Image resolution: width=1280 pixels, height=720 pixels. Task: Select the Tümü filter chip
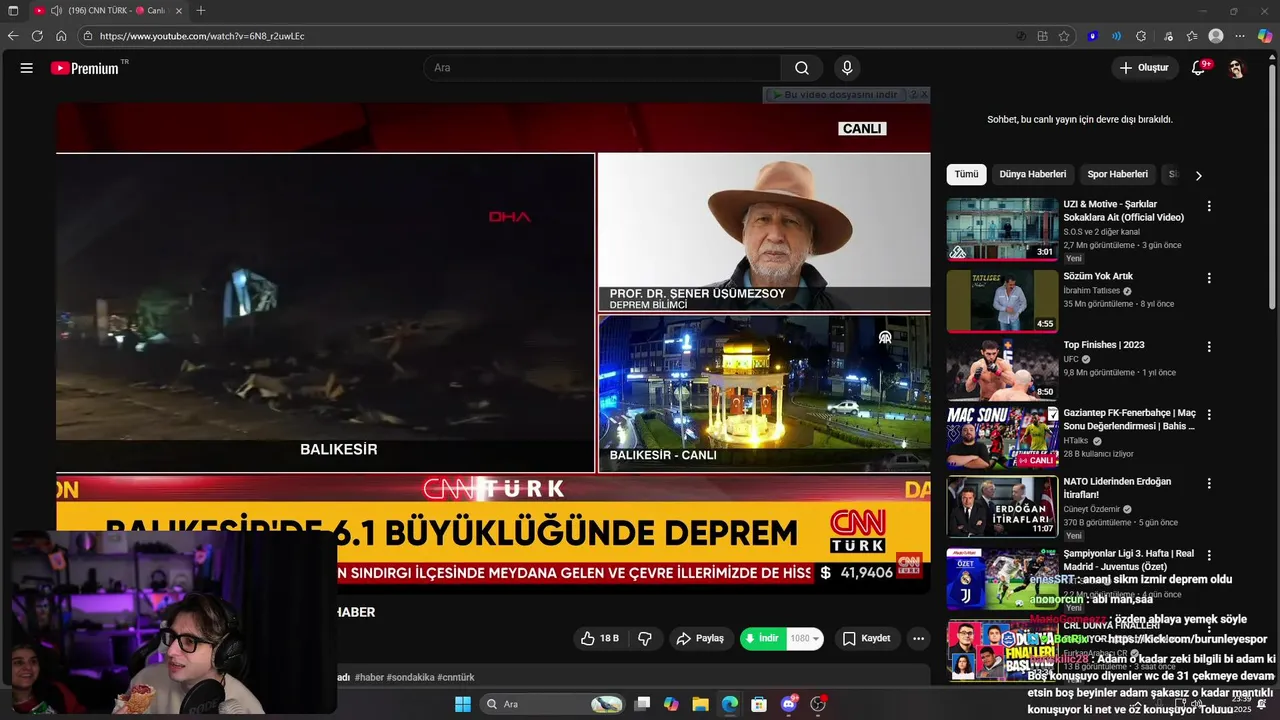966,174
